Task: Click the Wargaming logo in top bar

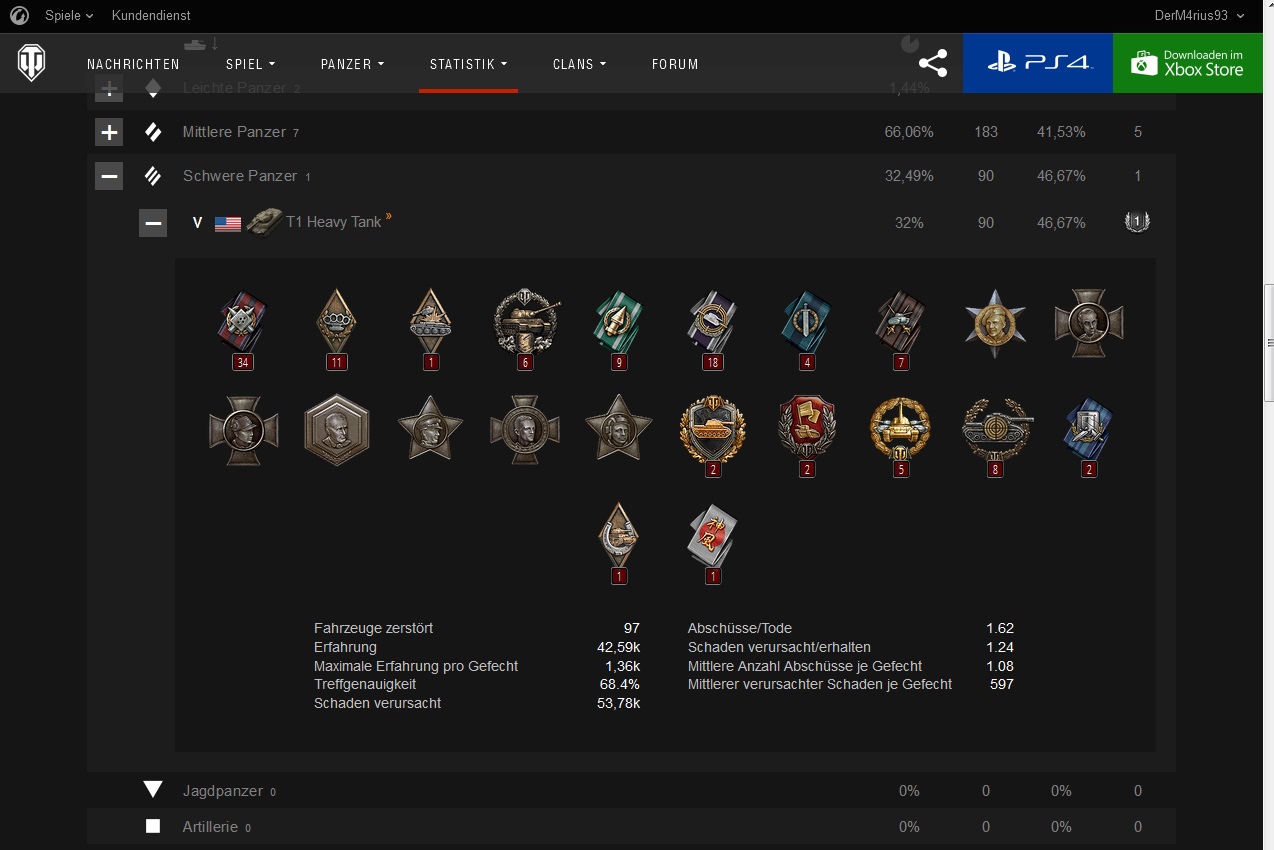Action: point(19,15)
